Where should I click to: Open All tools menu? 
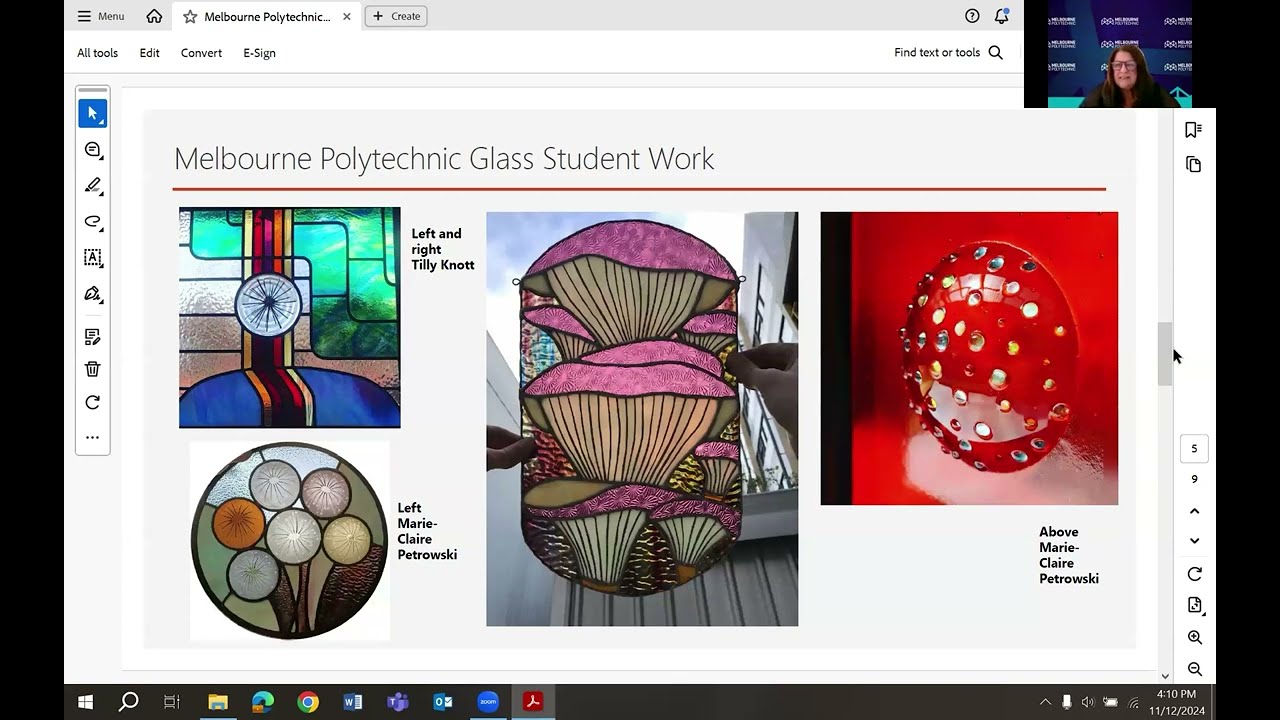point(97,53)
